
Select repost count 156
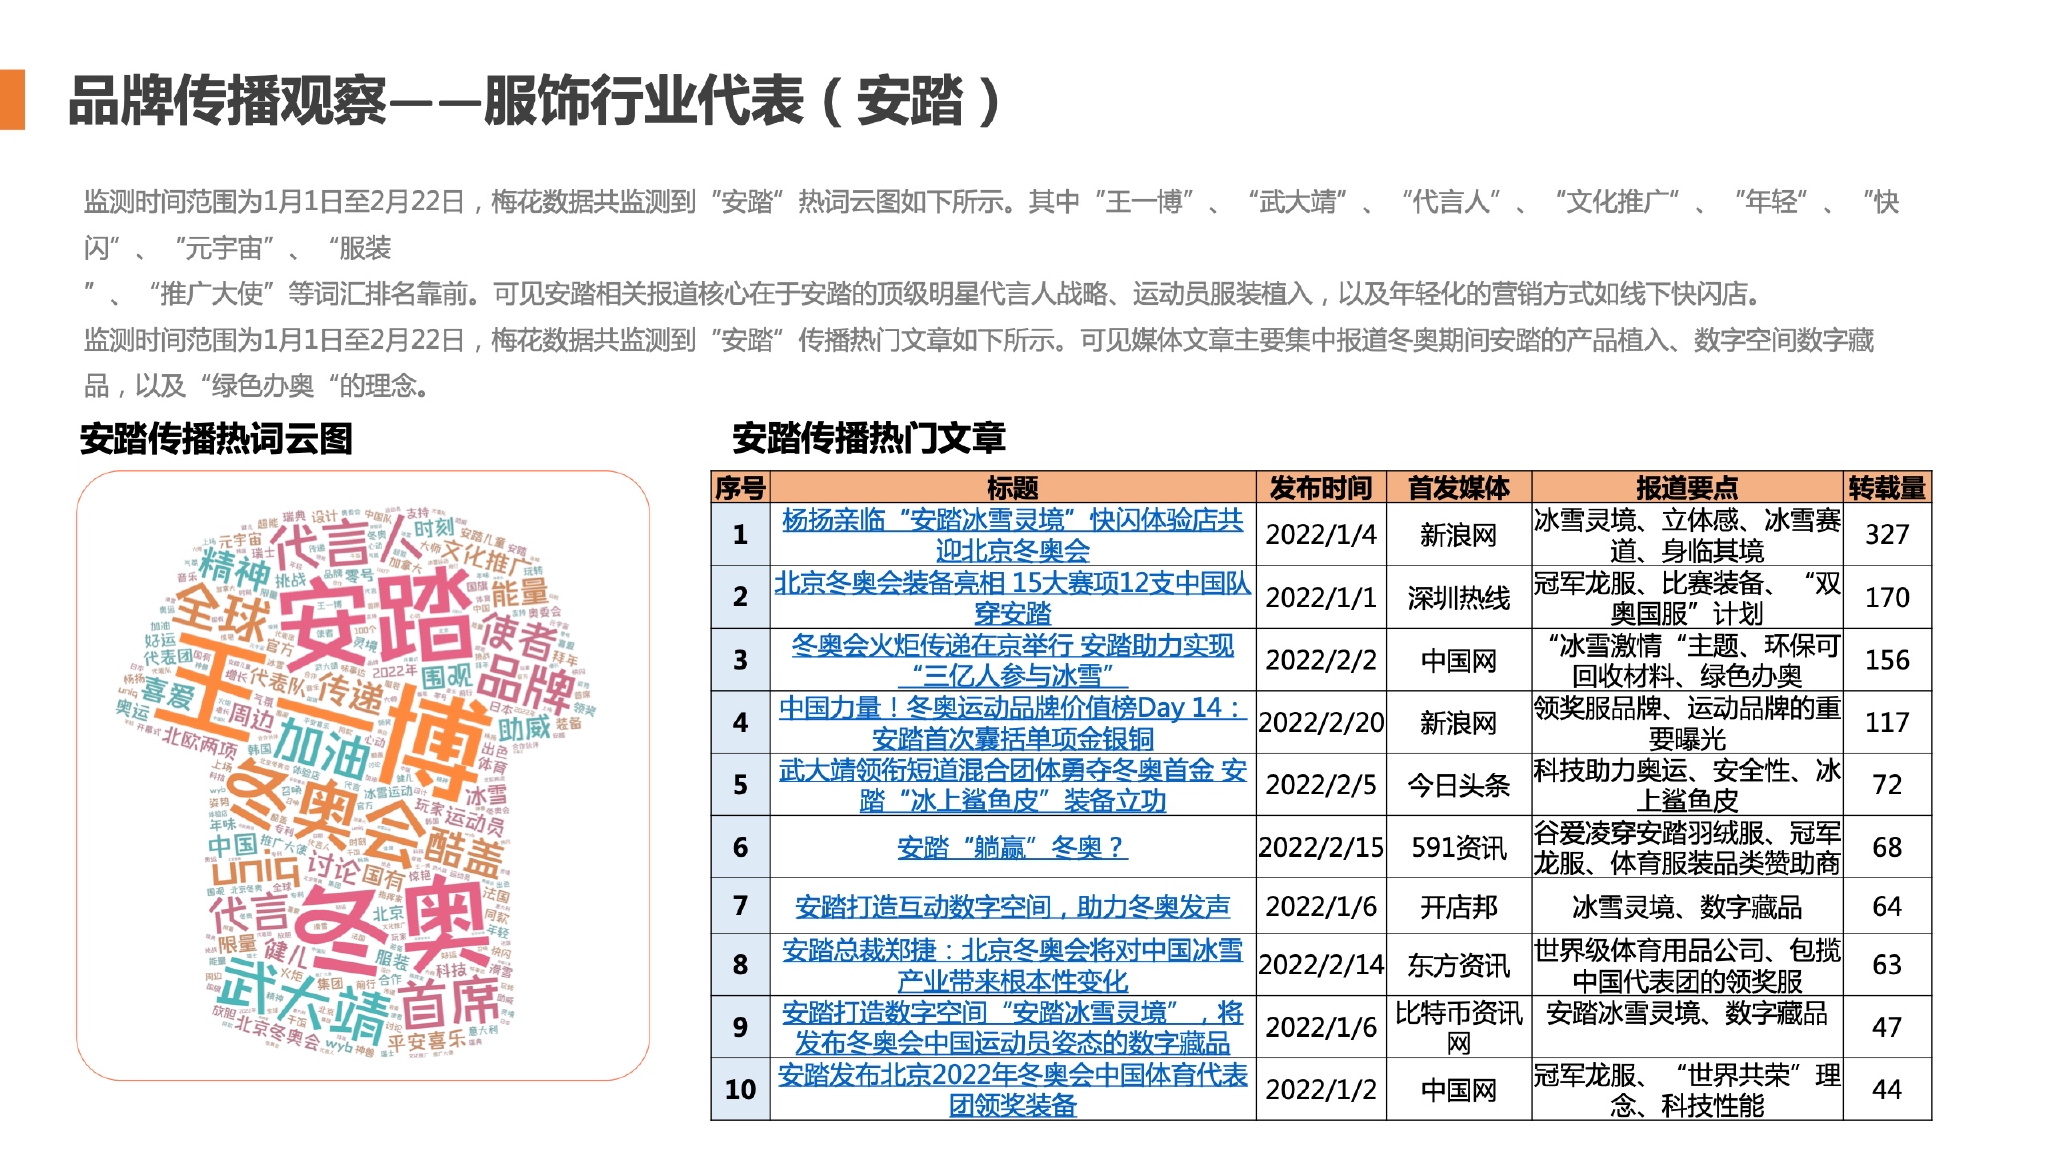coord(1887,660)
